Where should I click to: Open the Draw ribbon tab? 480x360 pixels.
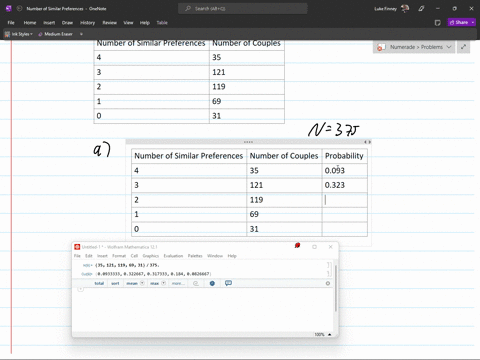[x=67, y=23]
